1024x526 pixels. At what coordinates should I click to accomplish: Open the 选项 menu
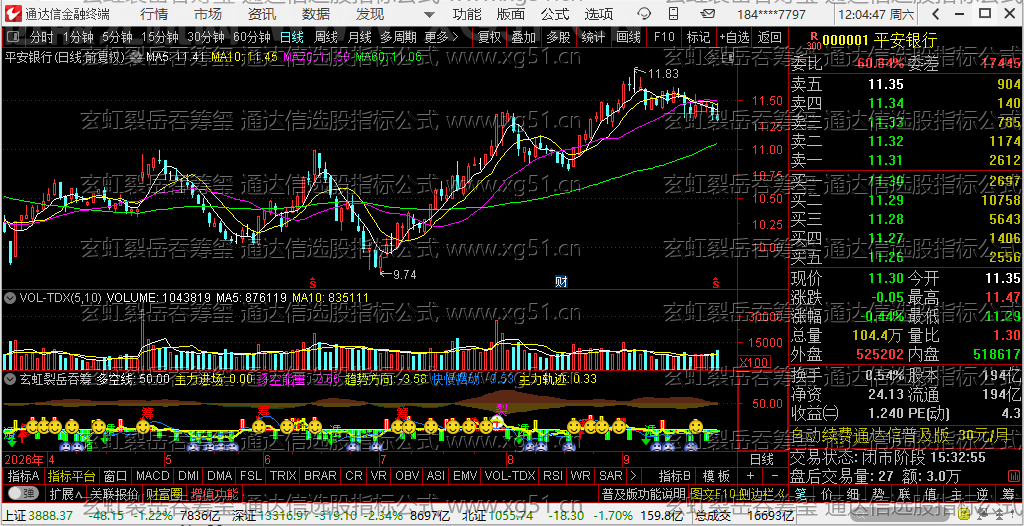tap(599, 14)
